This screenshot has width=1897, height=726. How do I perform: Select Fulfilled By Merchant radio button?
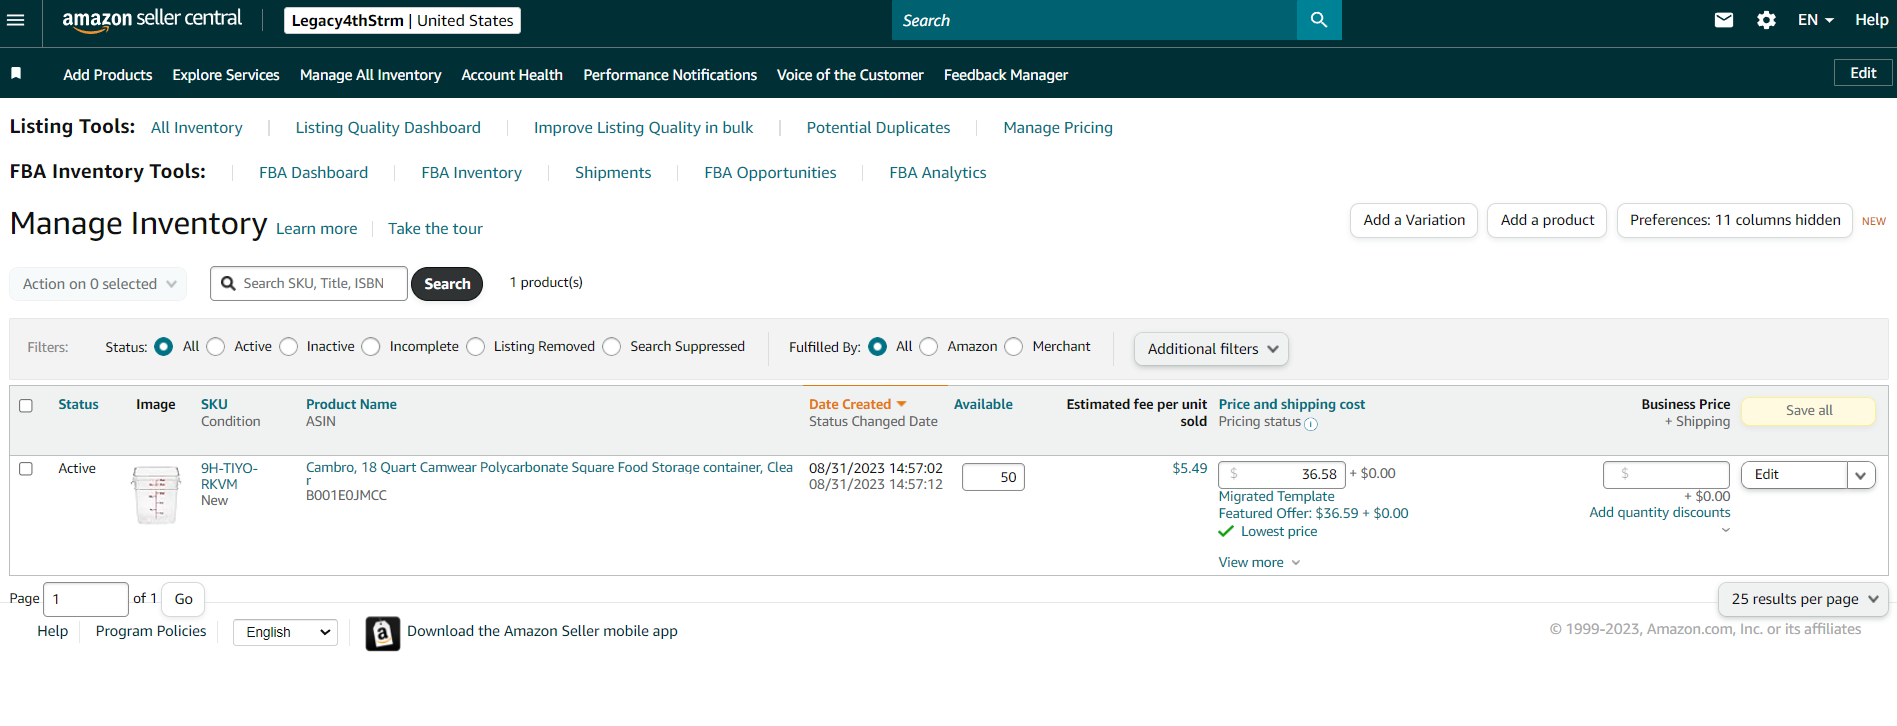pos(1014,347)
